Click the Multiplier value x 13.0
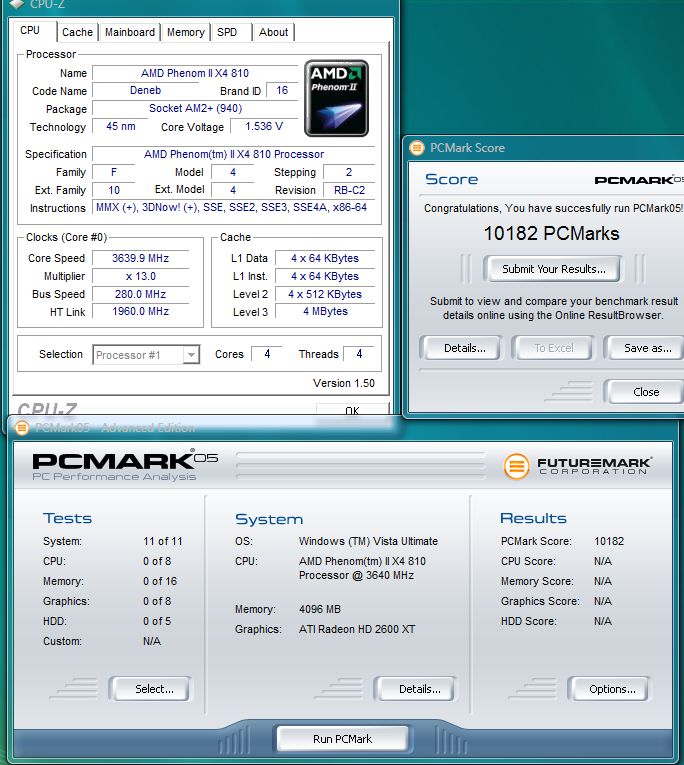Viewport: 684px width, 765px height. coord(141,276)
